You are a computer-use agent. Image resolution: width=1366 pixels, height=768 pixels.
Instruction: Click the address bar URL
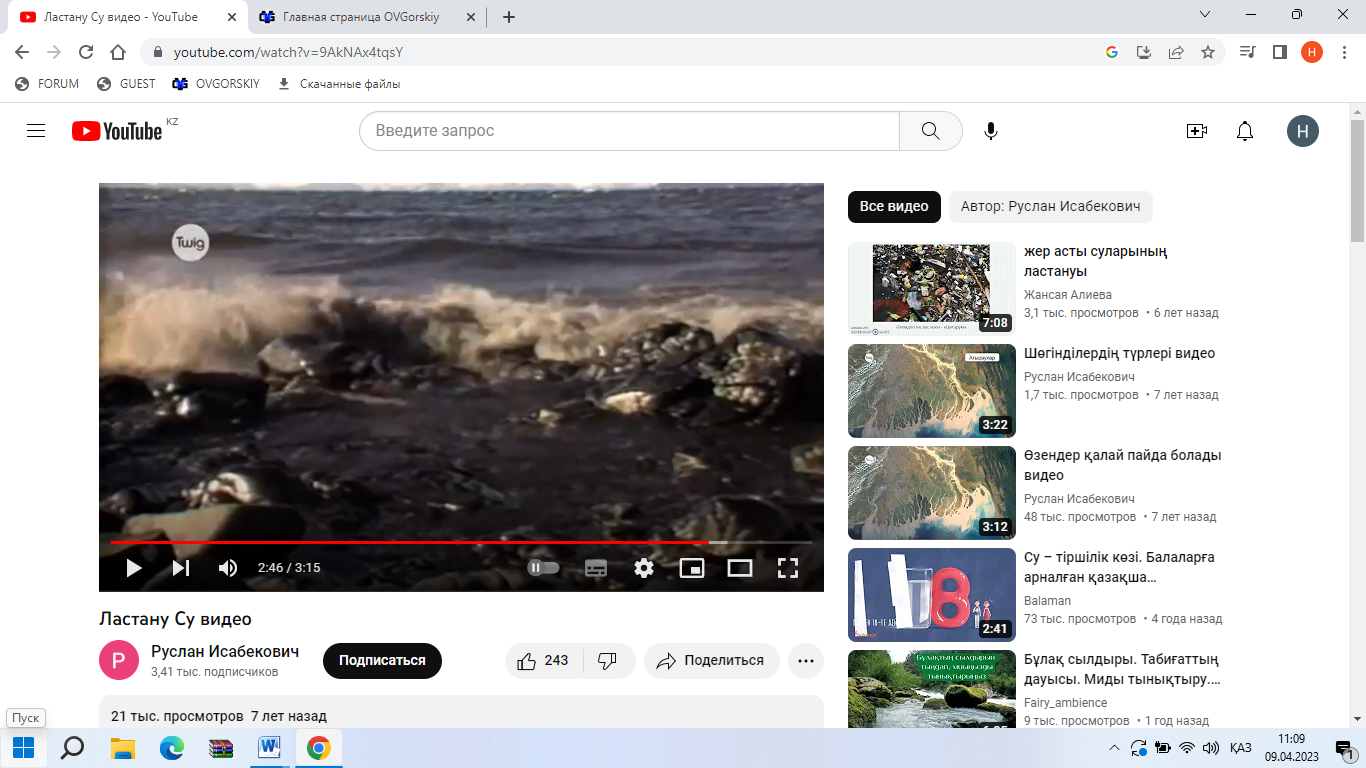(x=288, y=52)
